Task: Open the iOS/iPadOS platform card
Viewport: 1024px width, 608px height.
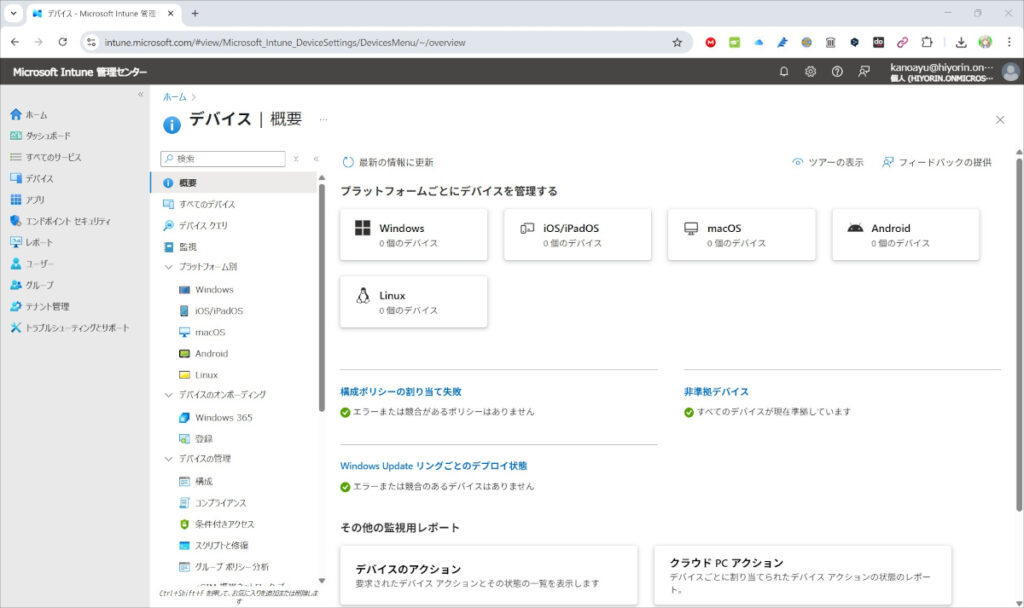Action: [x=577, y=234]
